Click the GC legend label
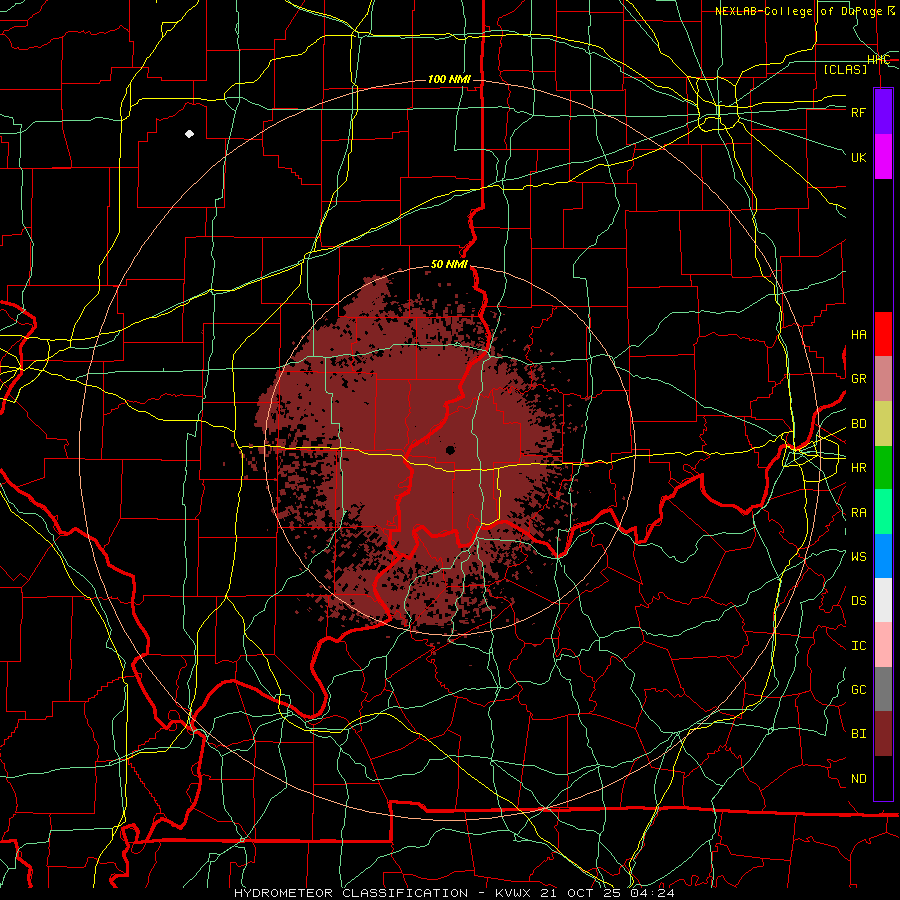This screenshot has height=900, width=900. (858, 690)
